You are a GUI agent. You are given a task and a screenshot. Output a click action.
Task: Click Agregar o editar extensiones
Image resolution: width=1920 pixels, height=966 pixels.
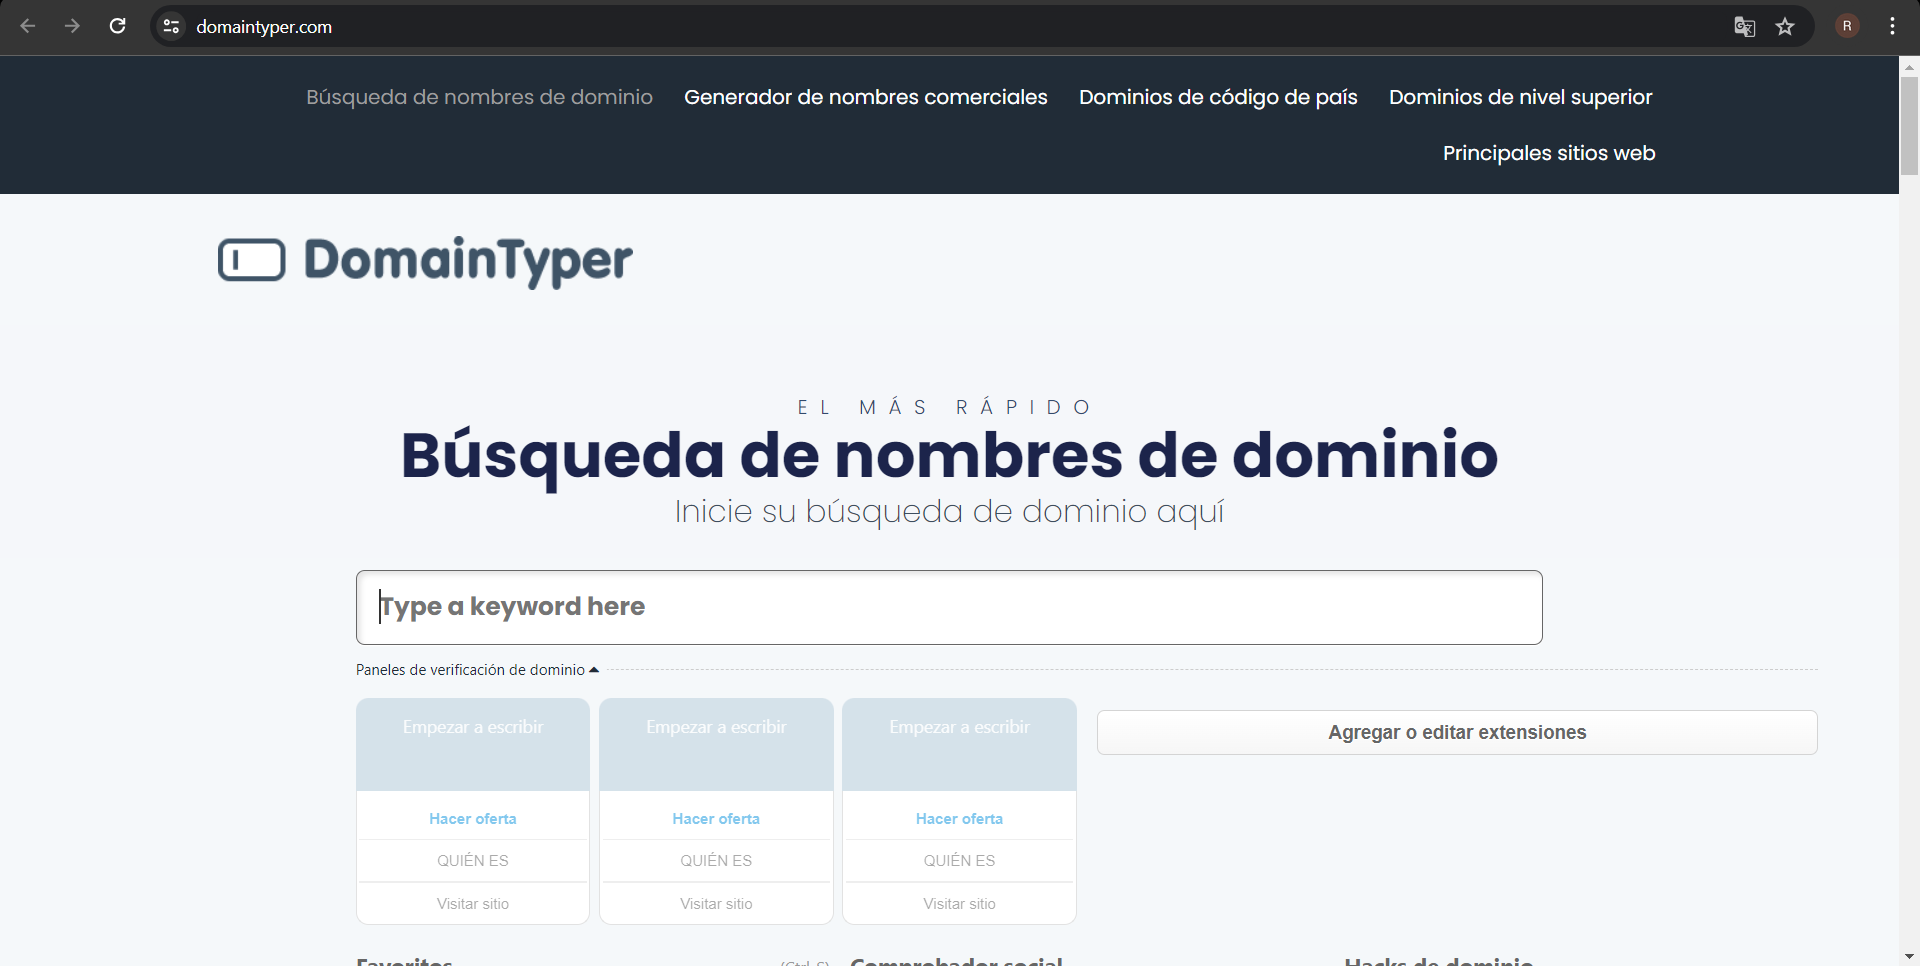1457,732
